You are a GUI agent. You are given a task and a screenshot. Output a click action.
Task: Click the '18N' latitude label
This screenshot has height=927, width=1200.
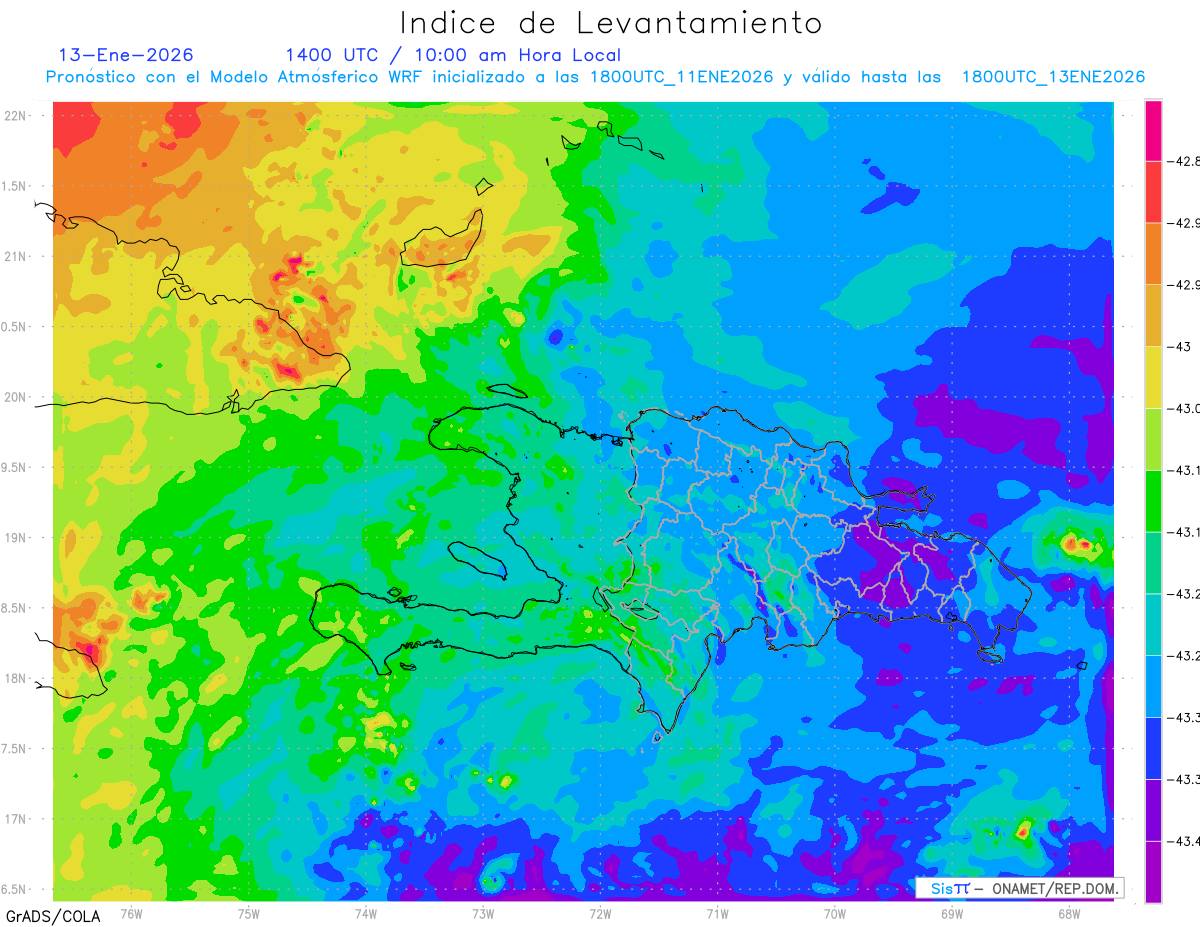point(17,678)
